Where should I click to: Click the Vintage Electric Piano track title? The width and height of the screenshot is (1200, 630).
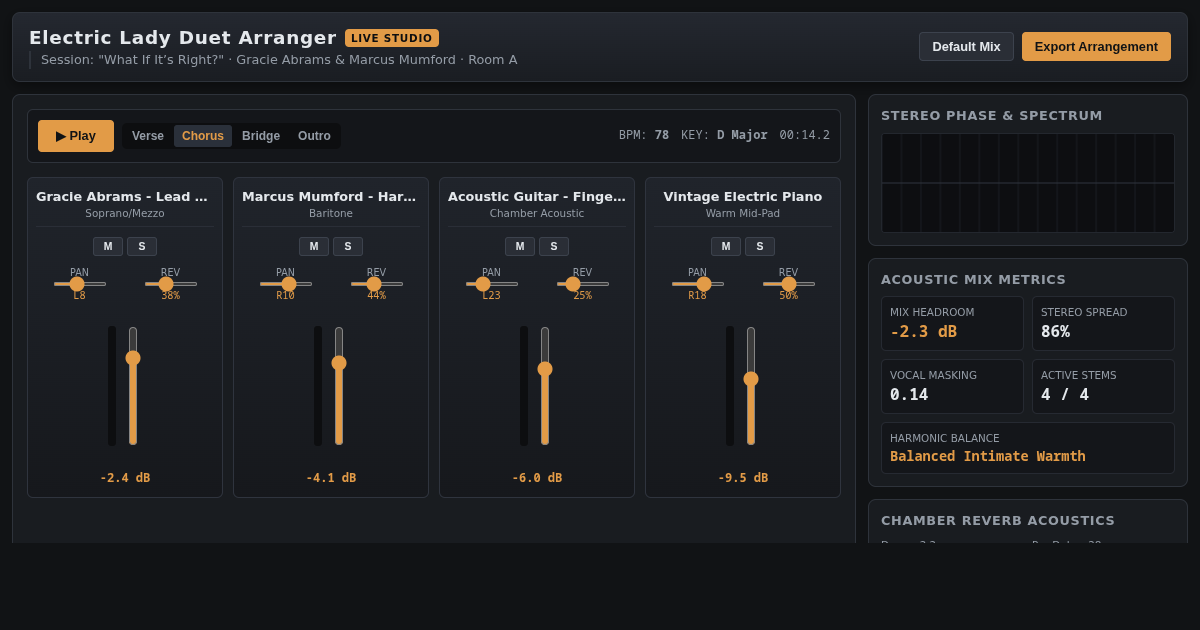pyautogui.click(x=743, y=196)
